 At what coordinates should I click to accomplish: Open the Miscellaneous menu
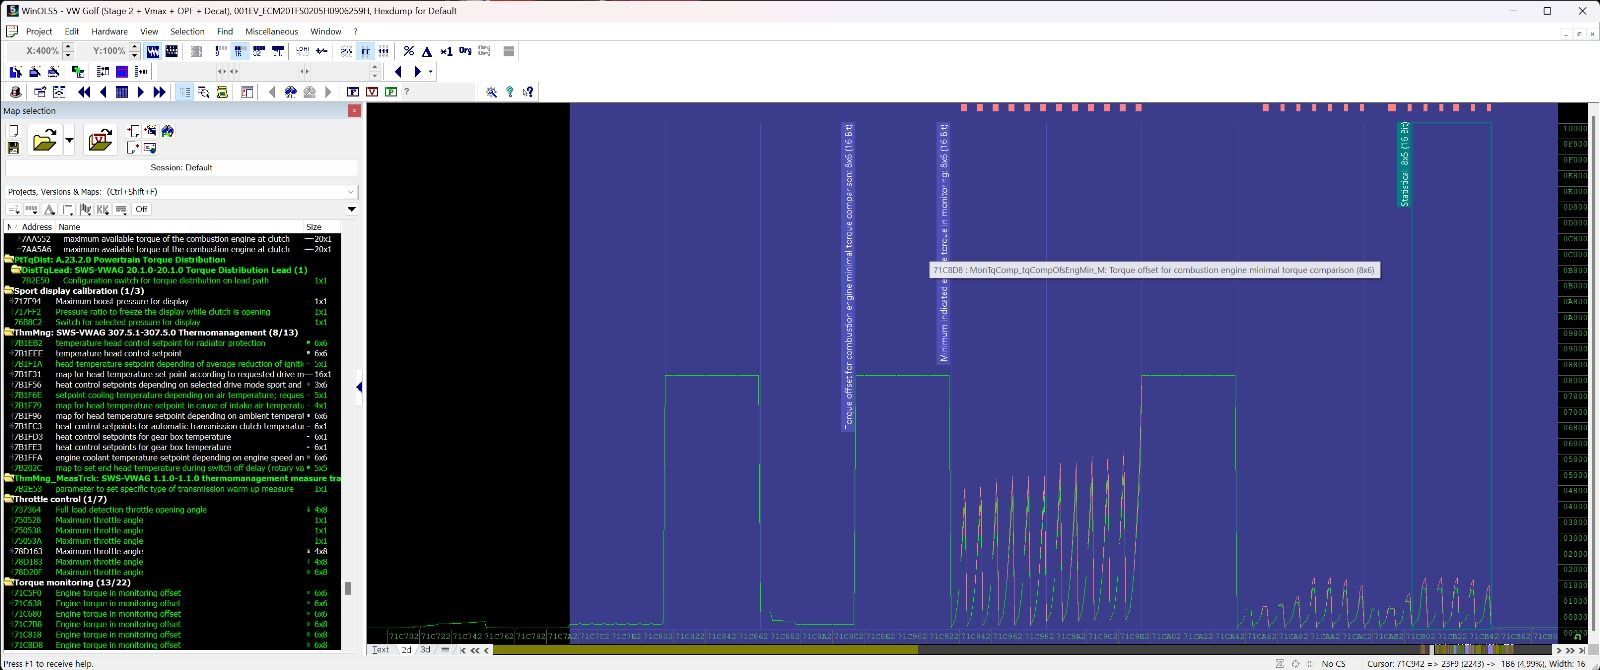[x=272, y=31]
